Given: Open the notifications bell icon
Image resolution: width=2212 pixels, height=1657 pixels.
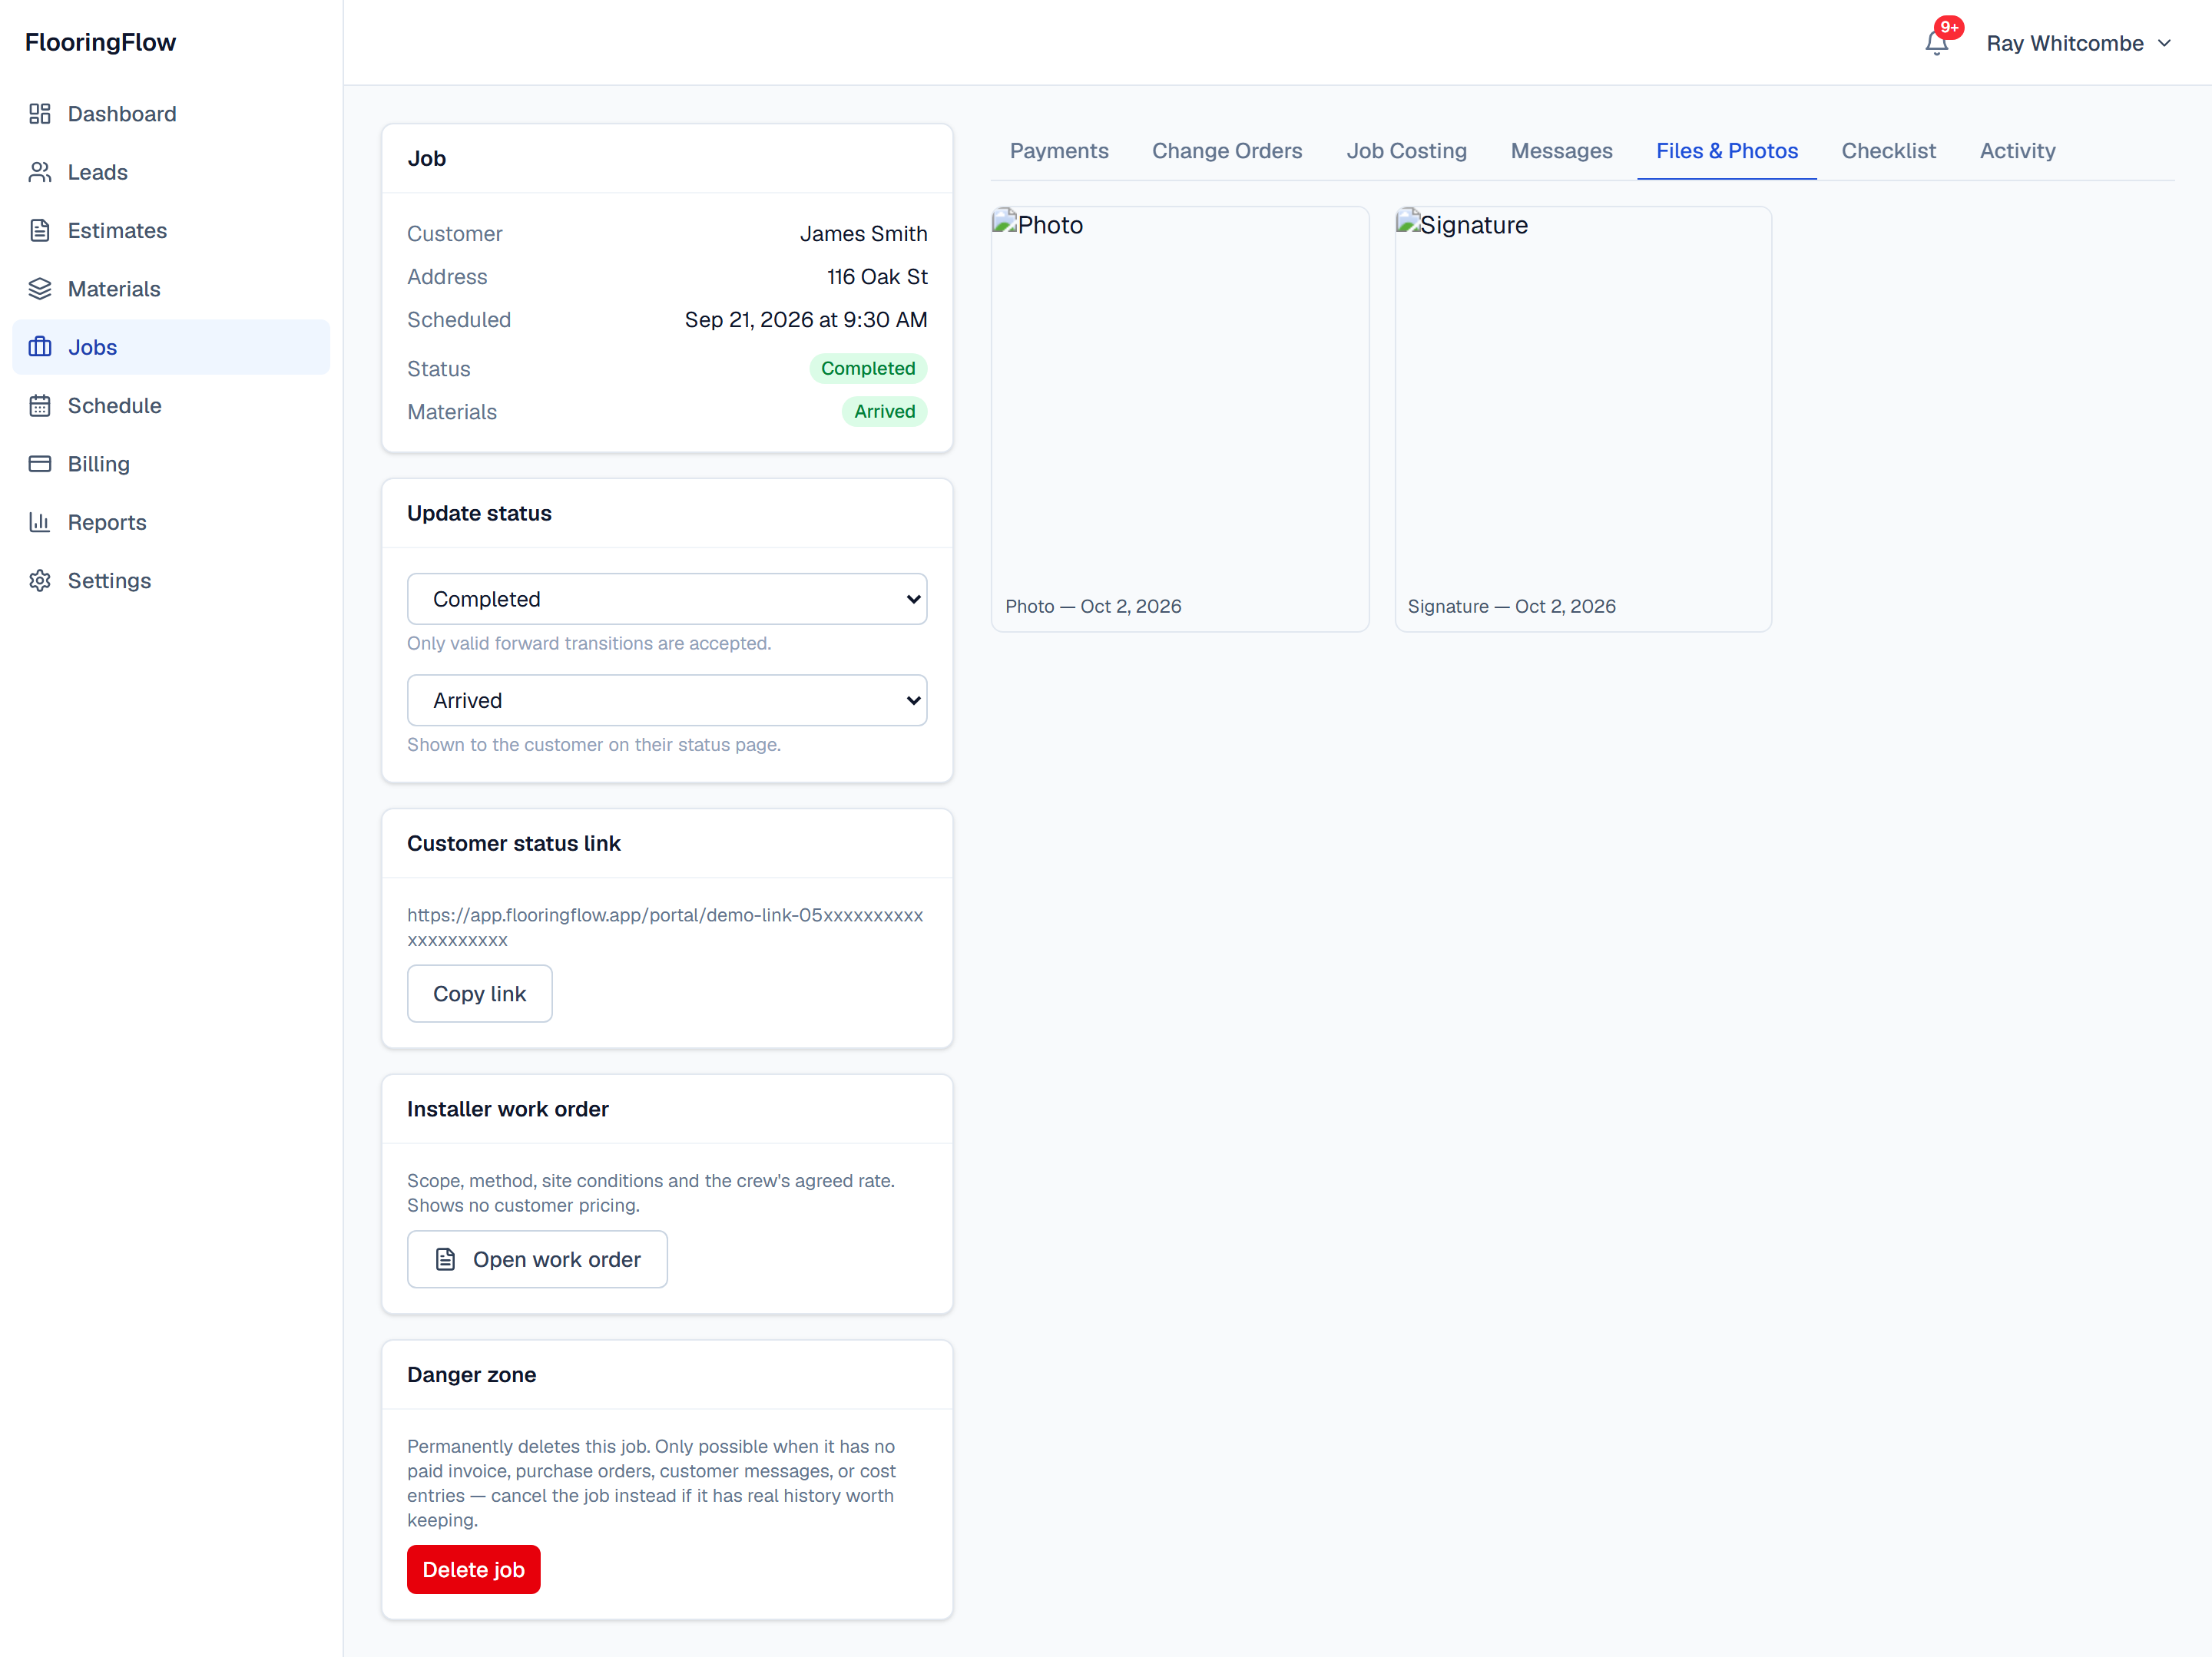Looking at the screenshot, I should 1936,43.
